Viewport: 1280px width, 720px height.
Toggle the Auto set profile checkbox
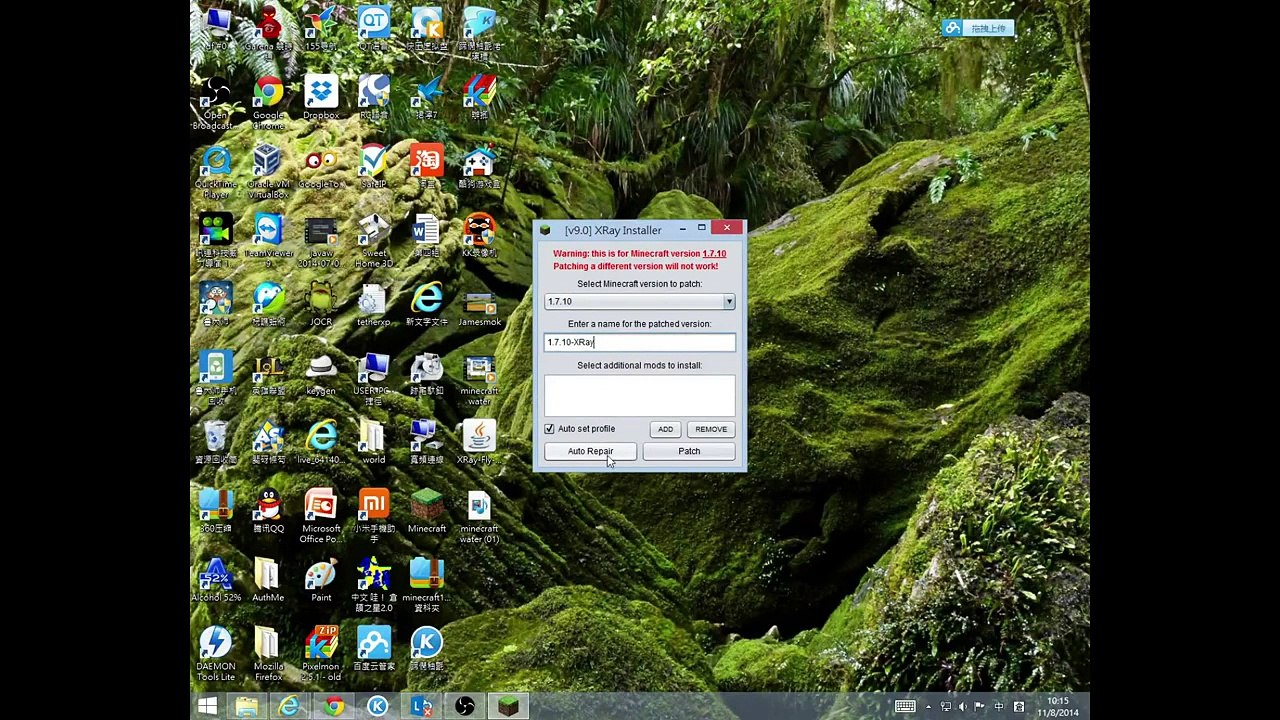pyautogui.click(x=549, y=429)
